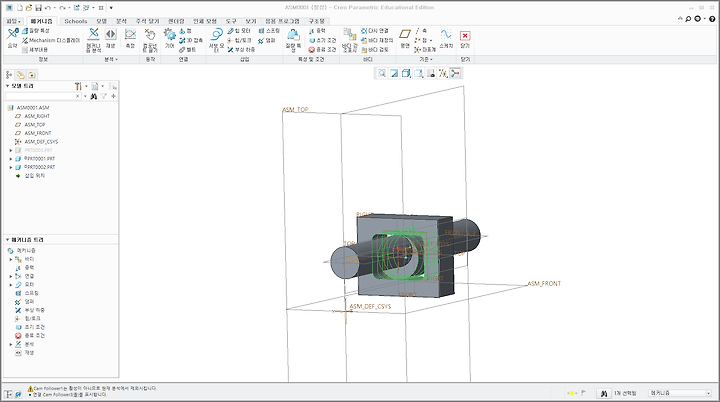Viewport: 720px width, 402px height.
Task: Click Refit zoom icon in graphics toolbar
Action: click(382, 74)
